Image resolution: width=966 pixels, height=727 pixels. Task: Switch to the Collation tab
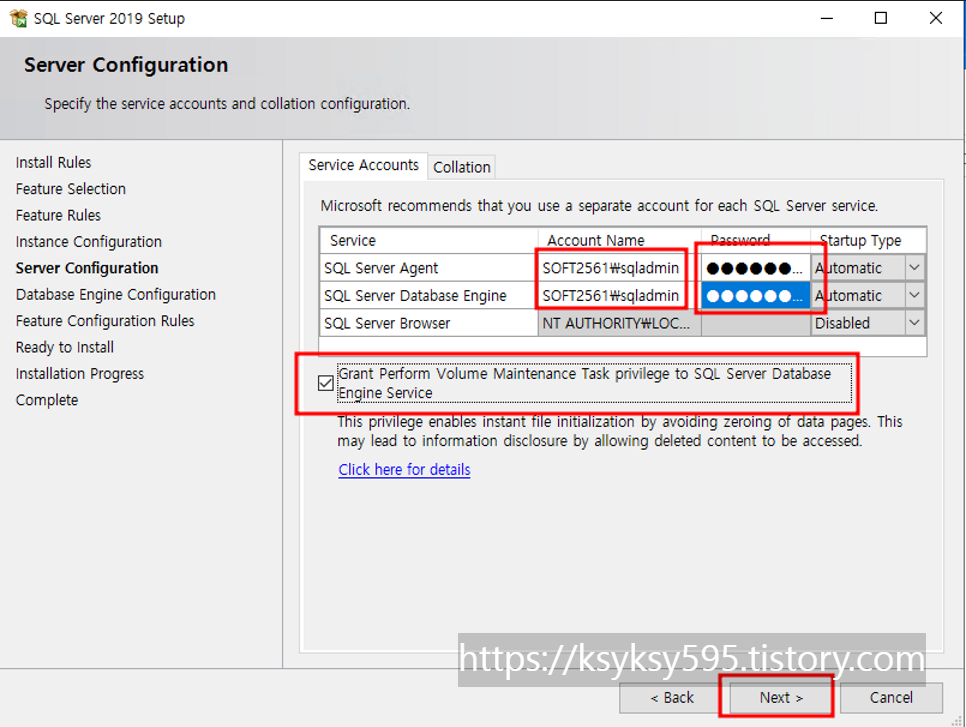461,167
